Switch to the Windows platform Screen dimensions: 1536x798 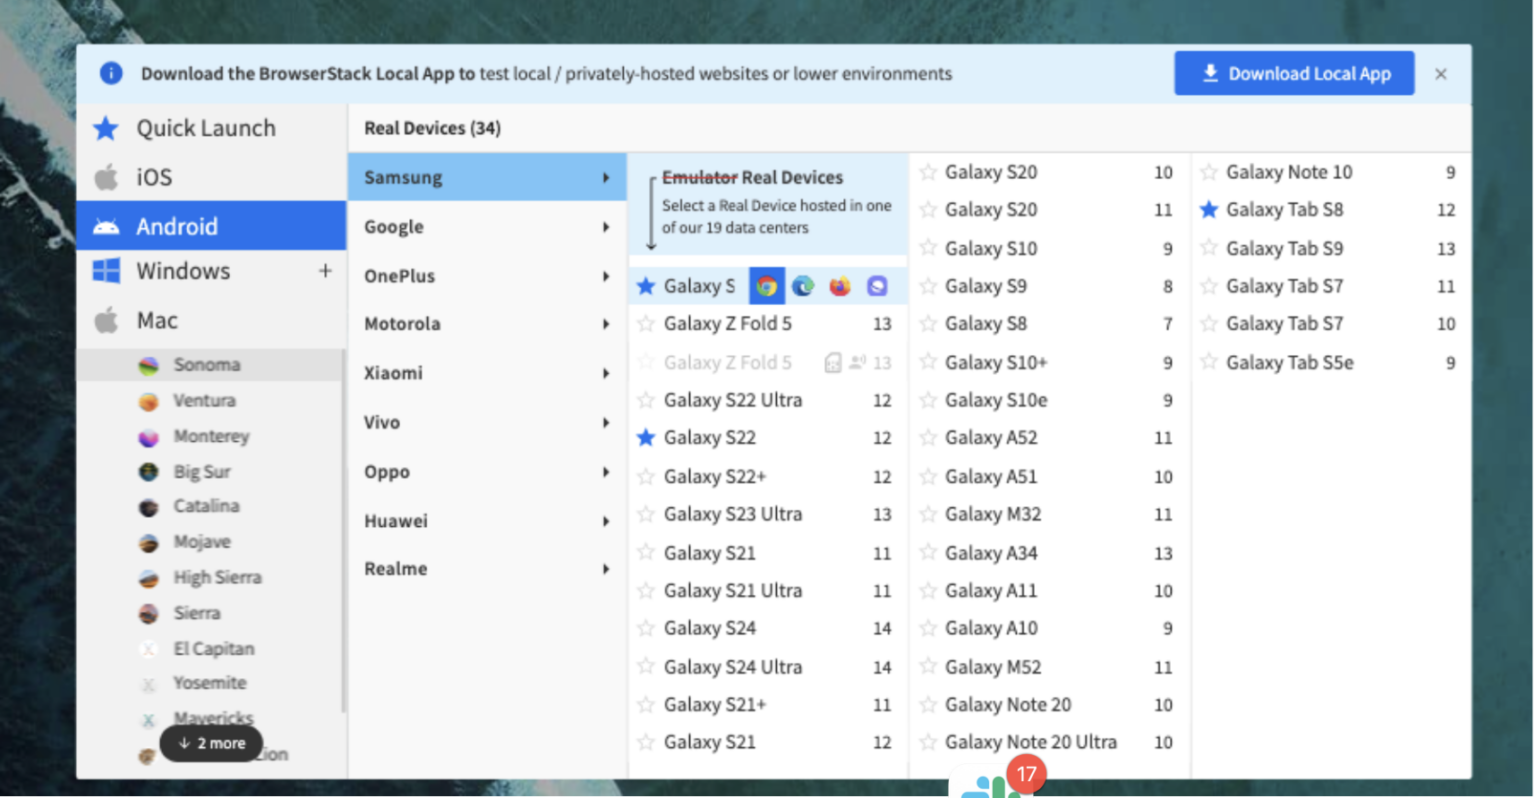tap(212, 271)
